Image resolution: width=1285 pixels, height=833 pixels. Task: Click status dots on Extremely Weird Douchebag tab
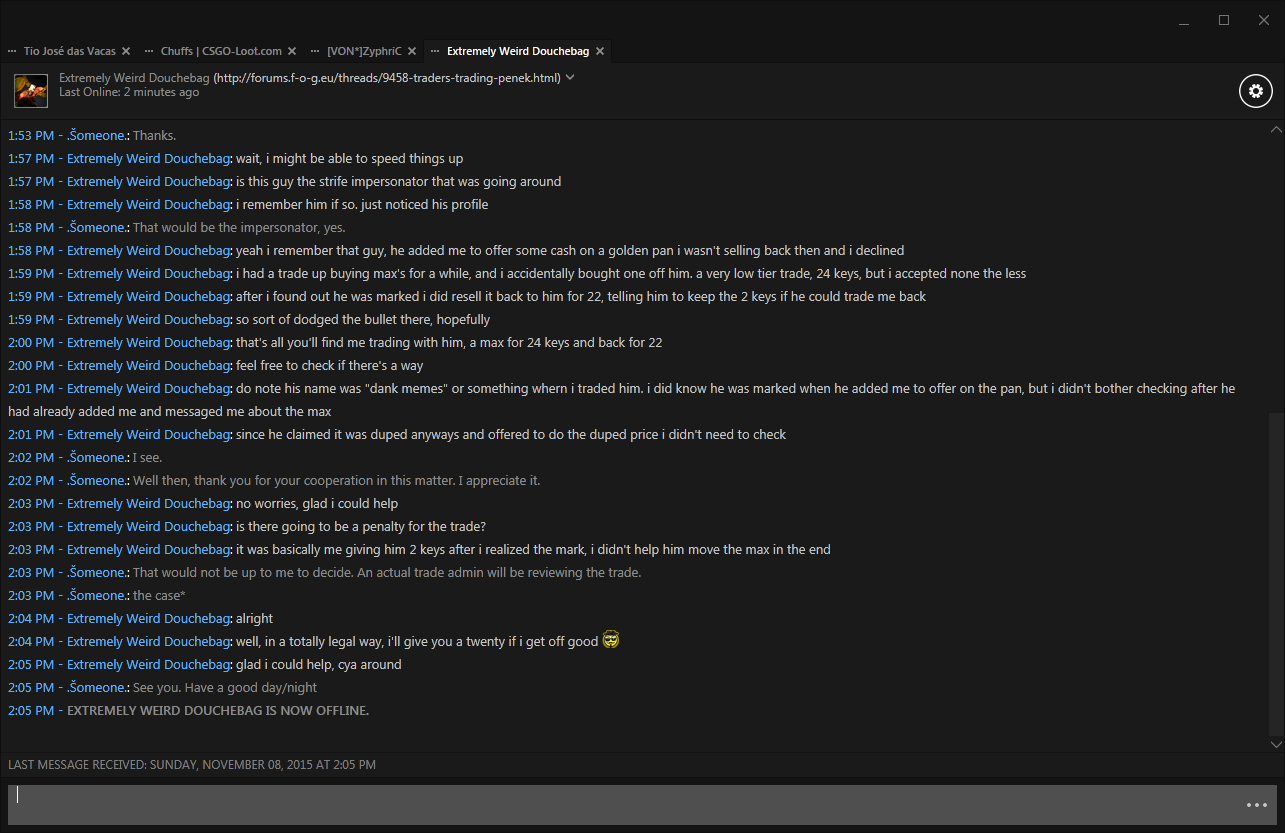pos(435,51)
